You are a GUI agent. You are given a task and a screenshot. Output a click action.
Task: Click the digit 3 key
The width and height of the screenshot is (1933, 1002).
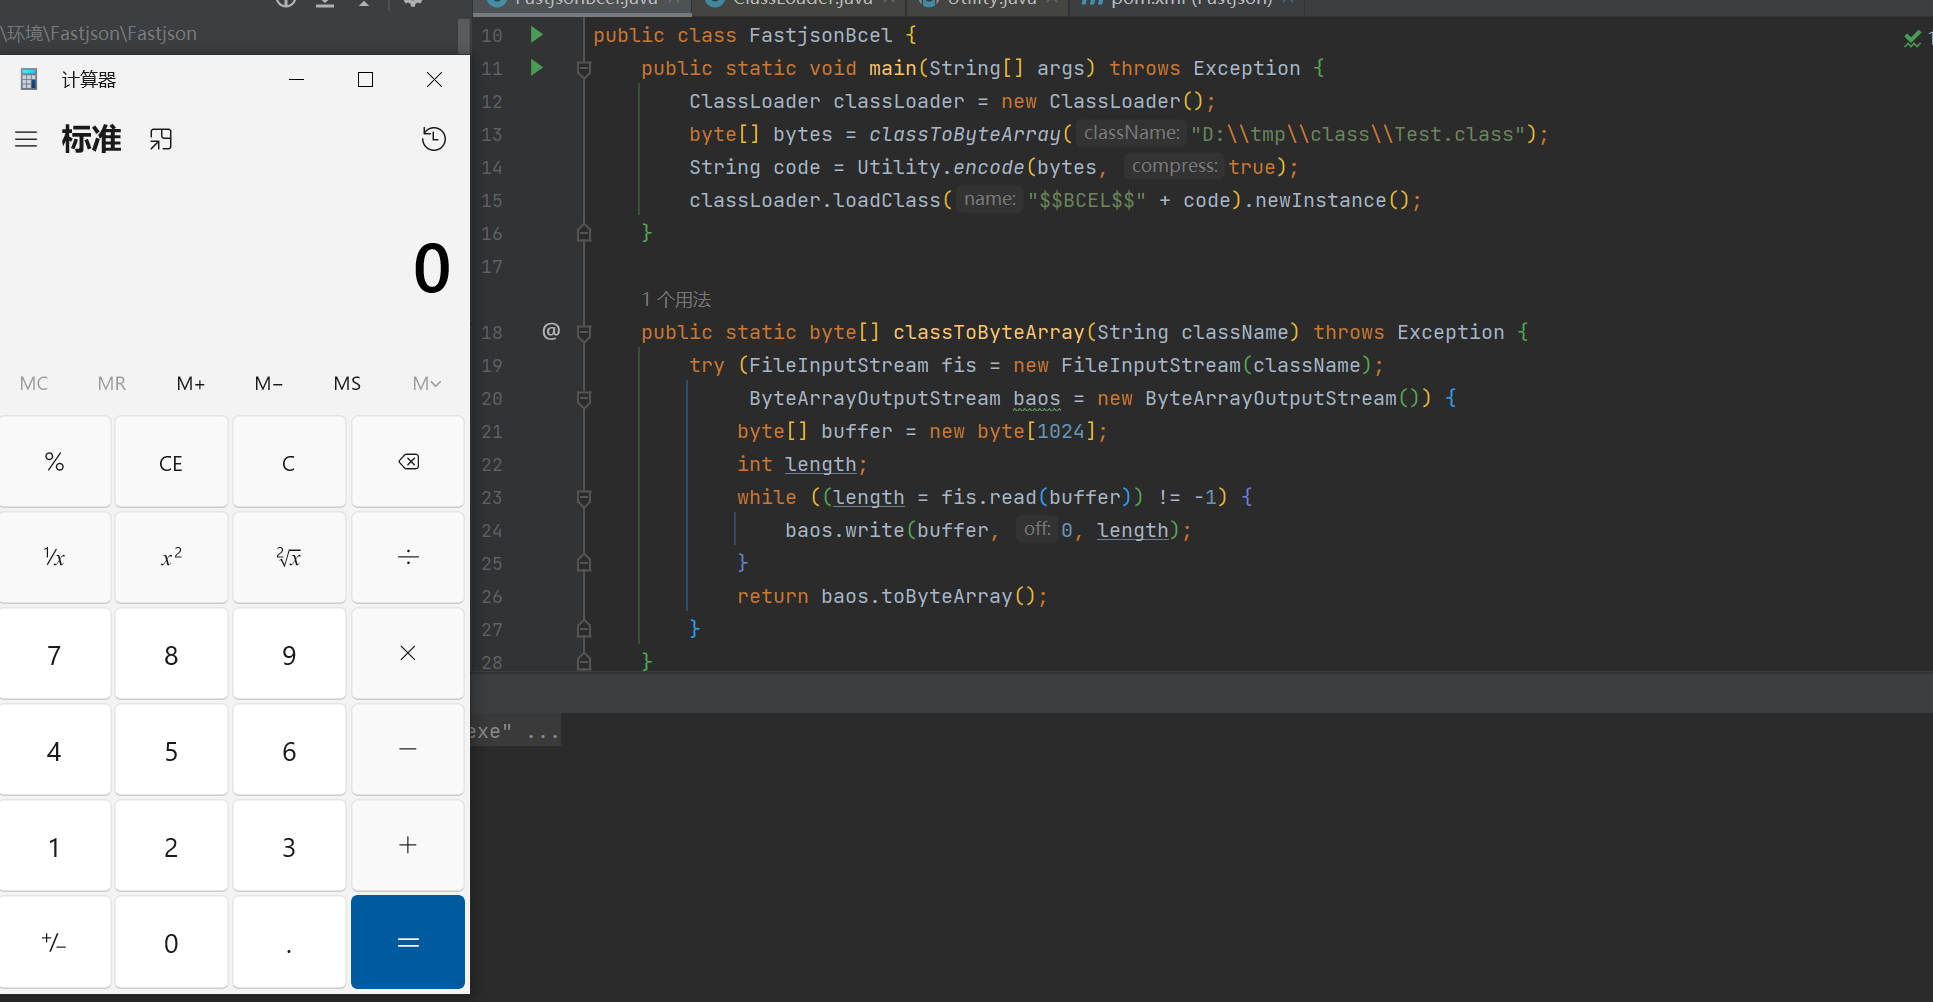pyautogui.click(x=289, y=846)
